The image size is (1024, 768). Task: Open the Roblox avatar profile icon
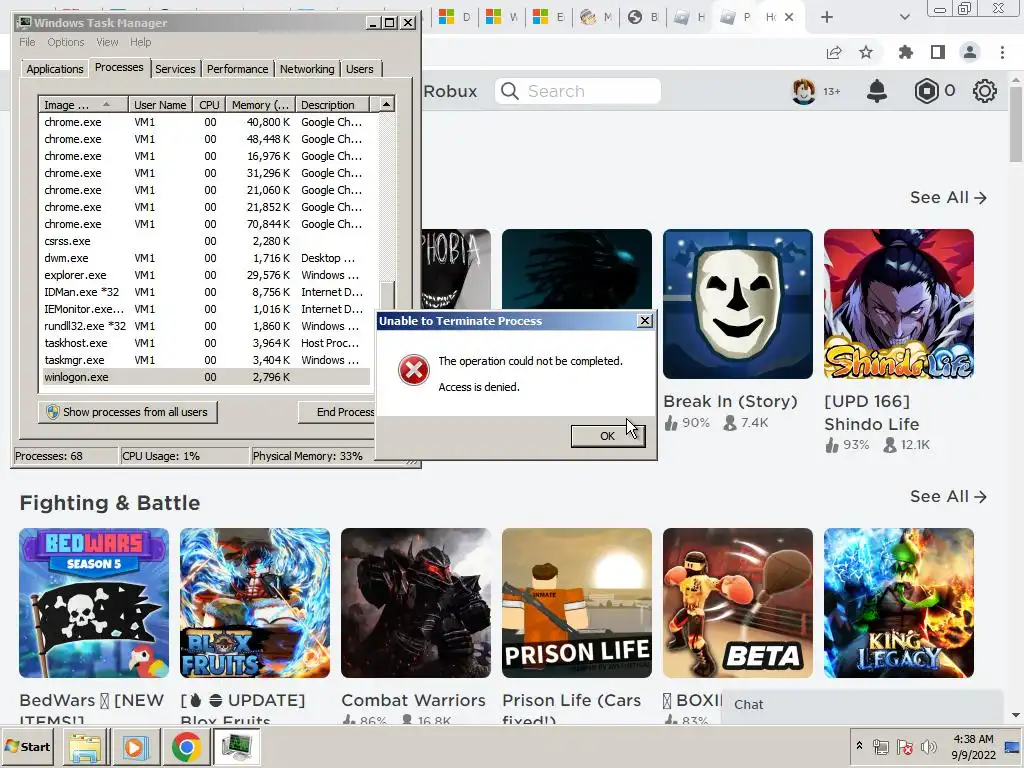(x=803, y=91)
